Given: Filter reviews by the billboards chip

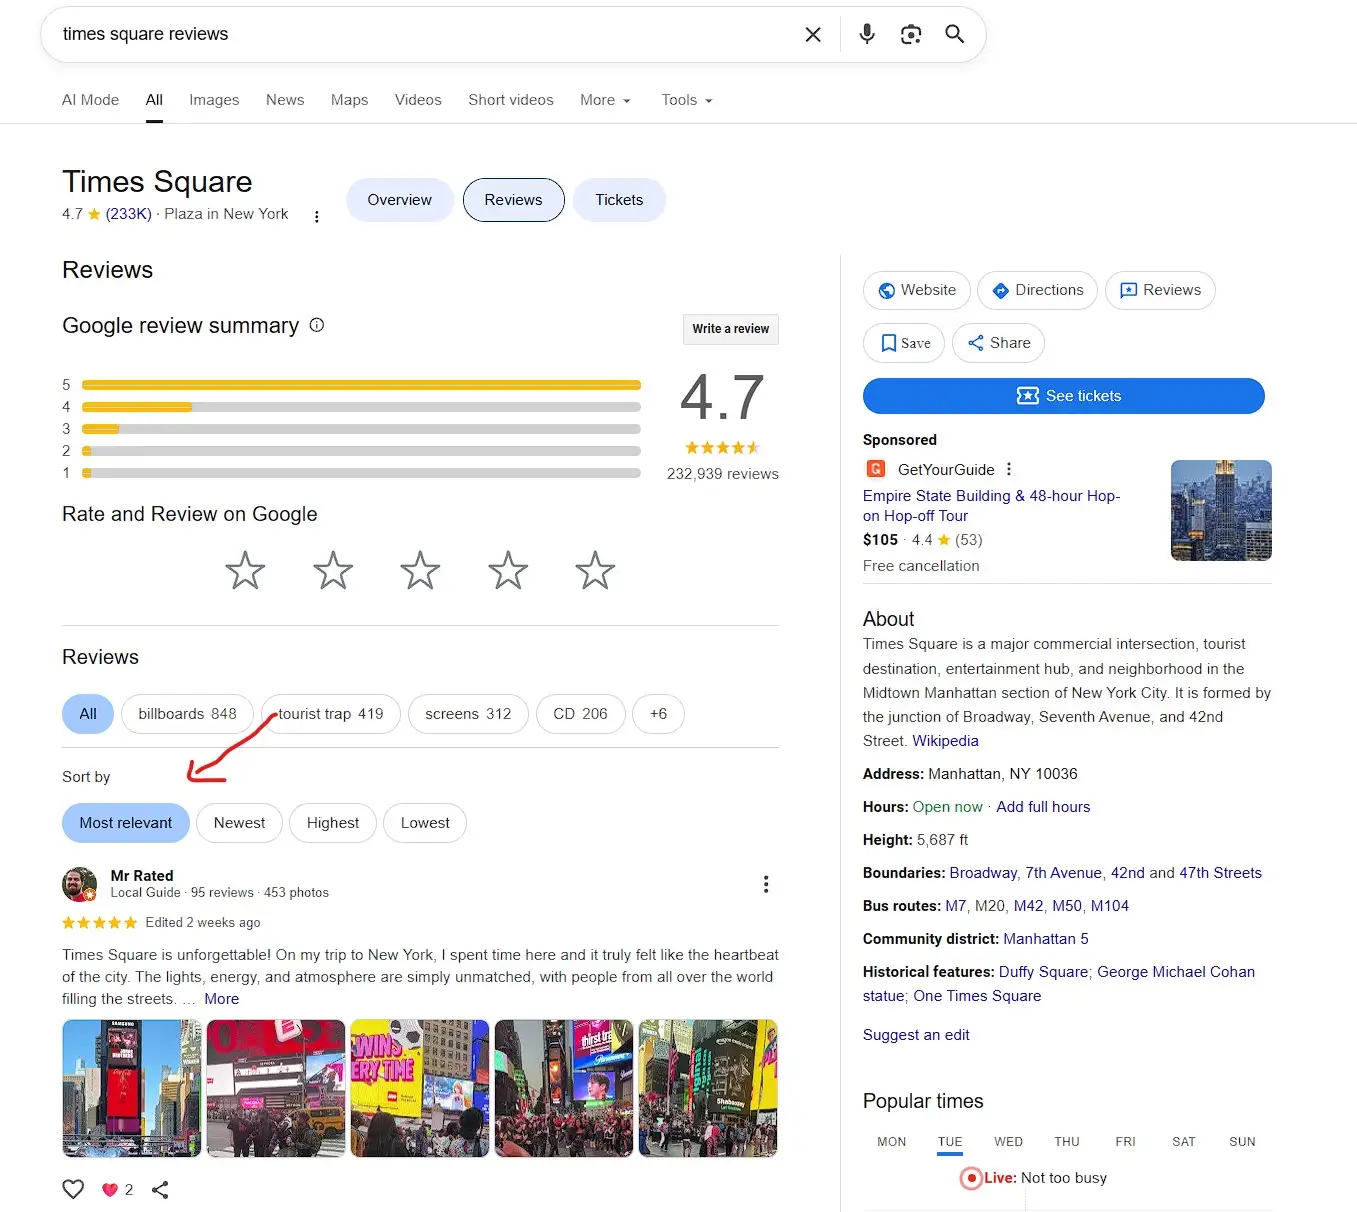Looking at the screenshot, I should tap(187, 713).
